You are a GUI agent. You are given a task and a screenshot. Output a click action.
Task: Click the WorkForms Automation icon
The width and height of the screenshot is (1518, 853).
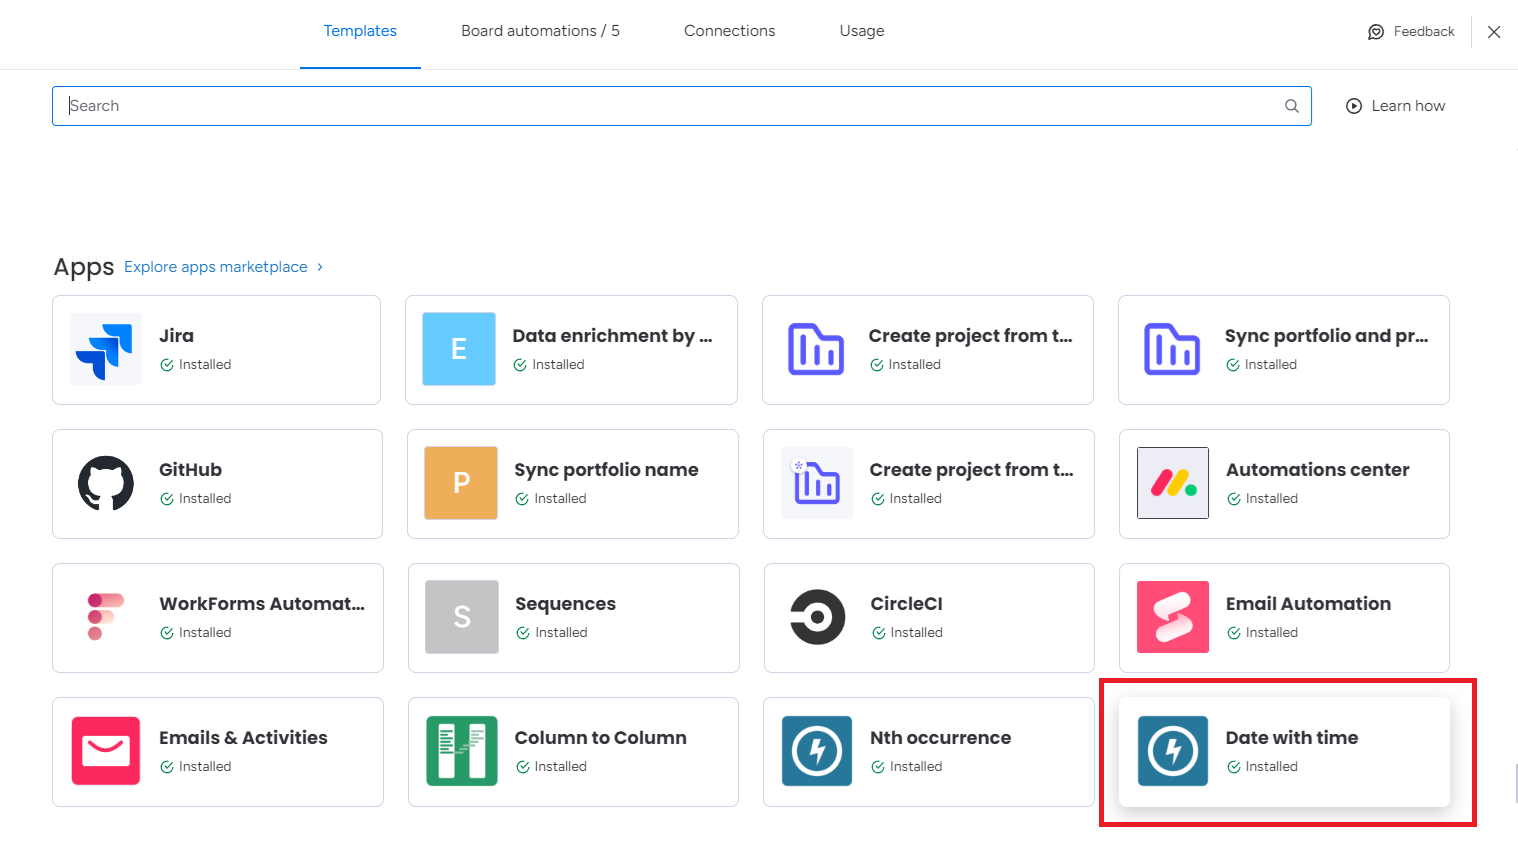[x=106, y=617]
